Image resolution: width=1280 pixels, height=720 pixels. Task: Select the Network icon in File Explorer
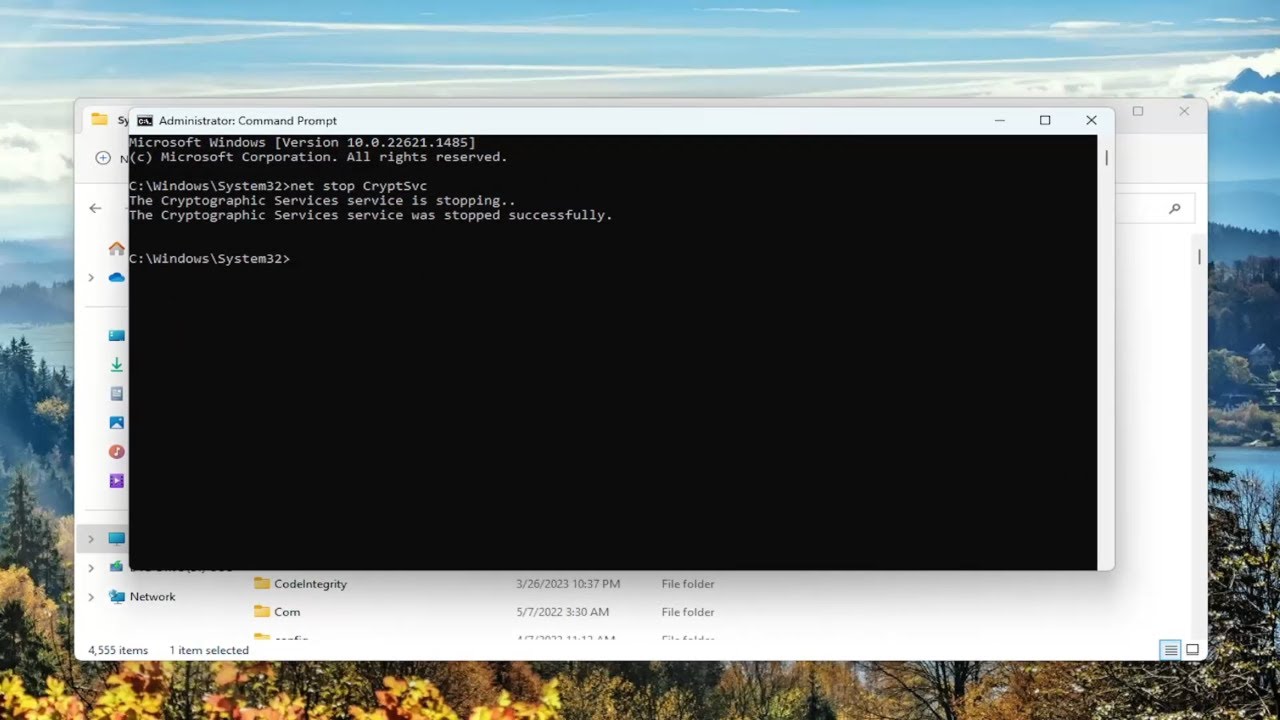coord(117,597)
